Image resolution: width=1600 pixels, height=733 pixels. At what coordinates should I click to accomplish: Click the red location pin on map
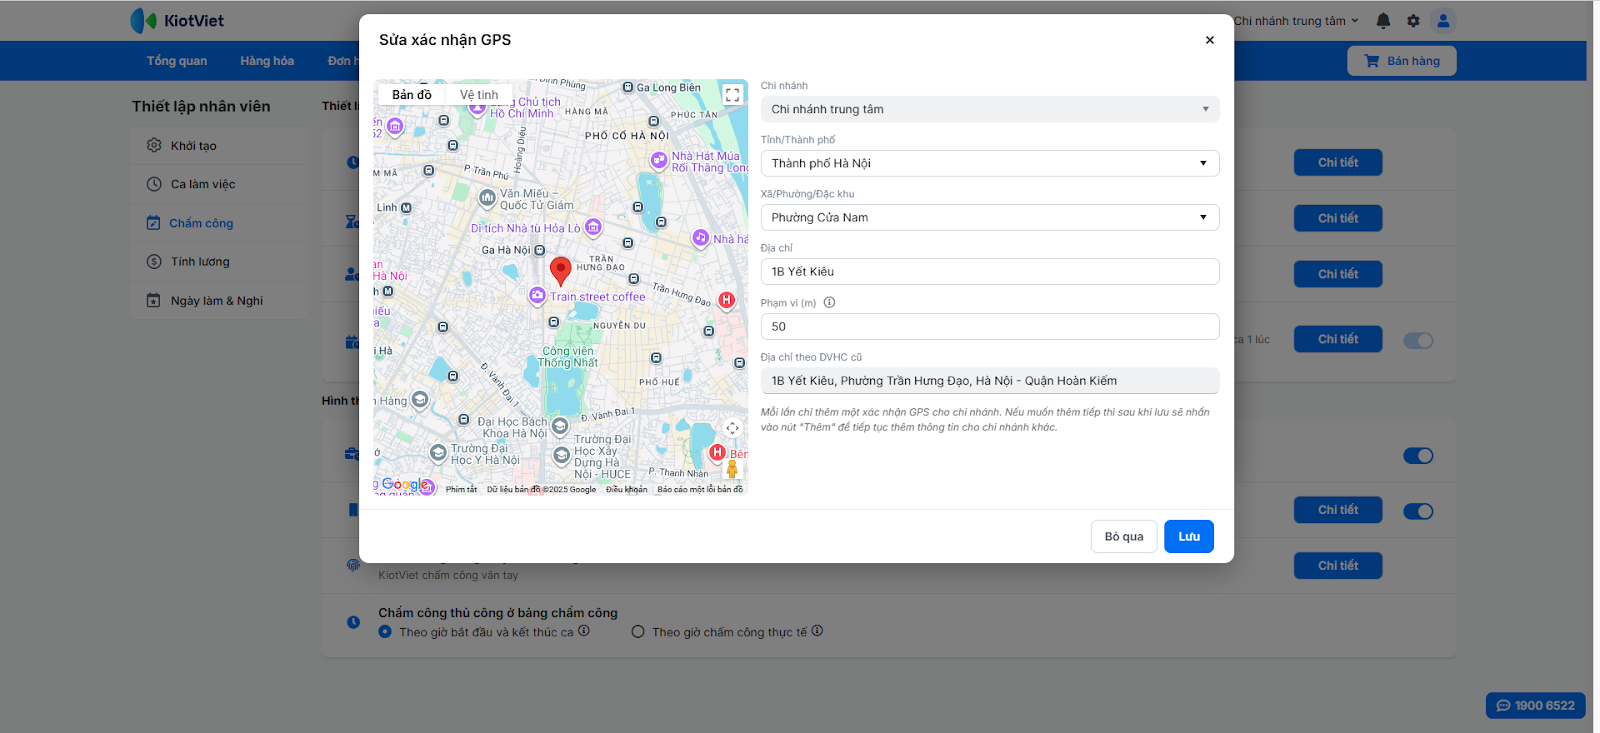click(x=561, y=269)
